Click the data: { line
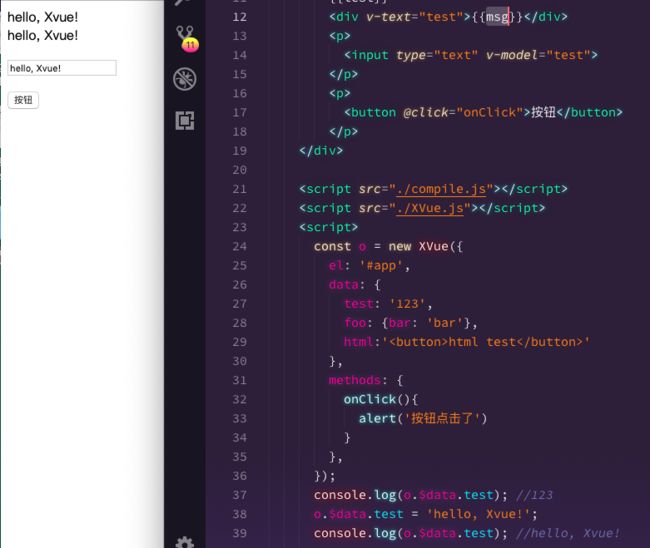The height and width of the screenshot is (548, 650). tap(354, 285)
